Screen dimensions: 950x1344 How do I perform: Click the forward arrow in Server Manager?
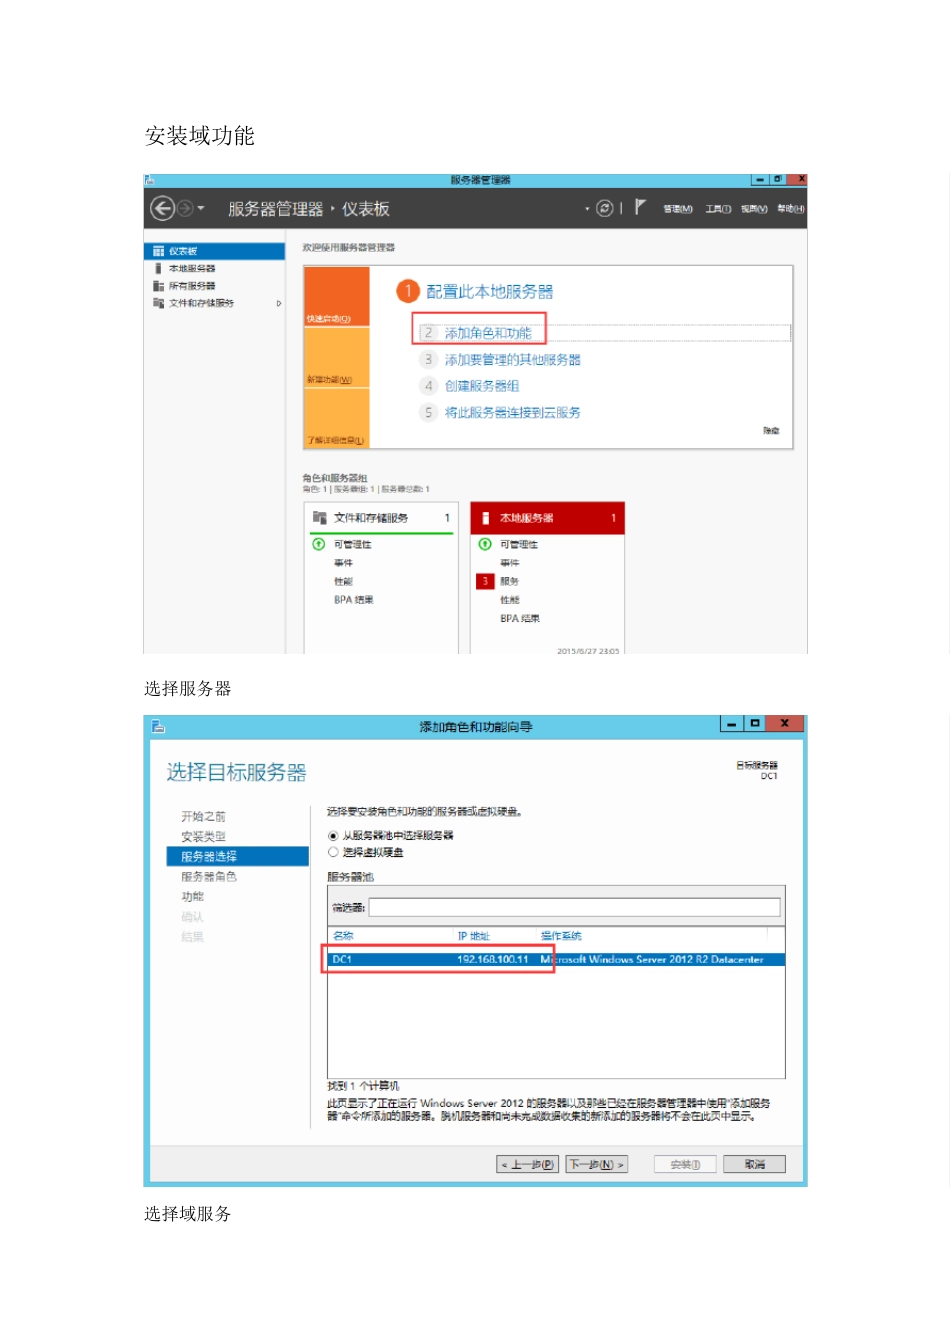point(185,208)
